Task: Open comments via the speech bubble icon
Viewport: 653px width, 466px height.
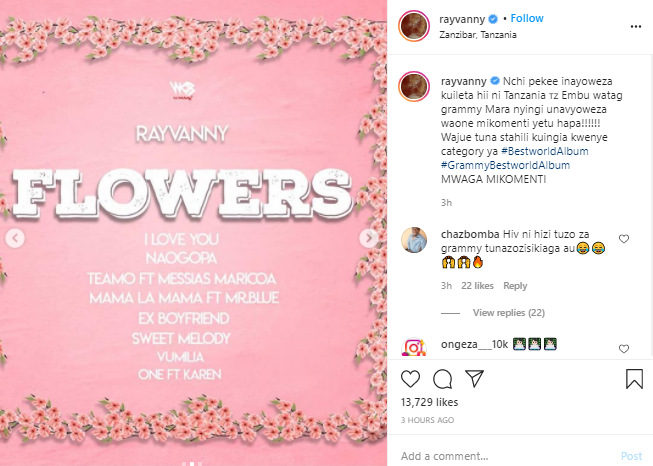Action: click(443, 379)
